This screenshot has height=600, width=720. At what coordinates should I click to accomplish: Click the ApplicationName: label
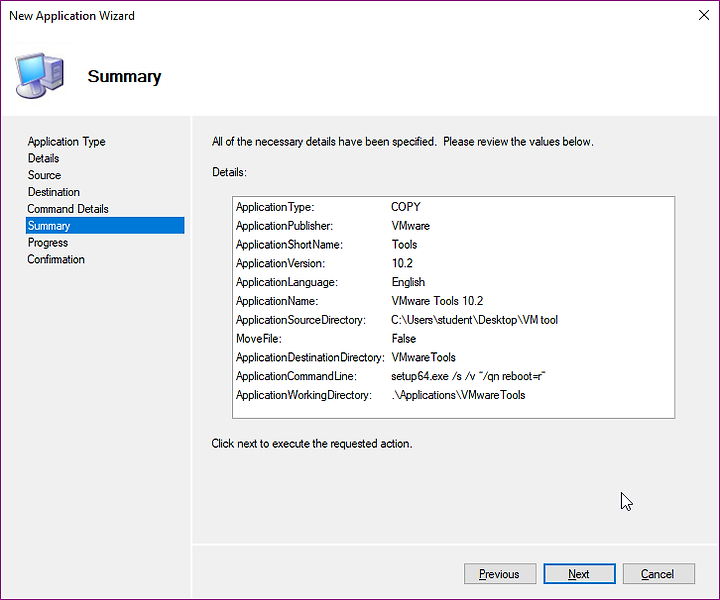[277, 301]
